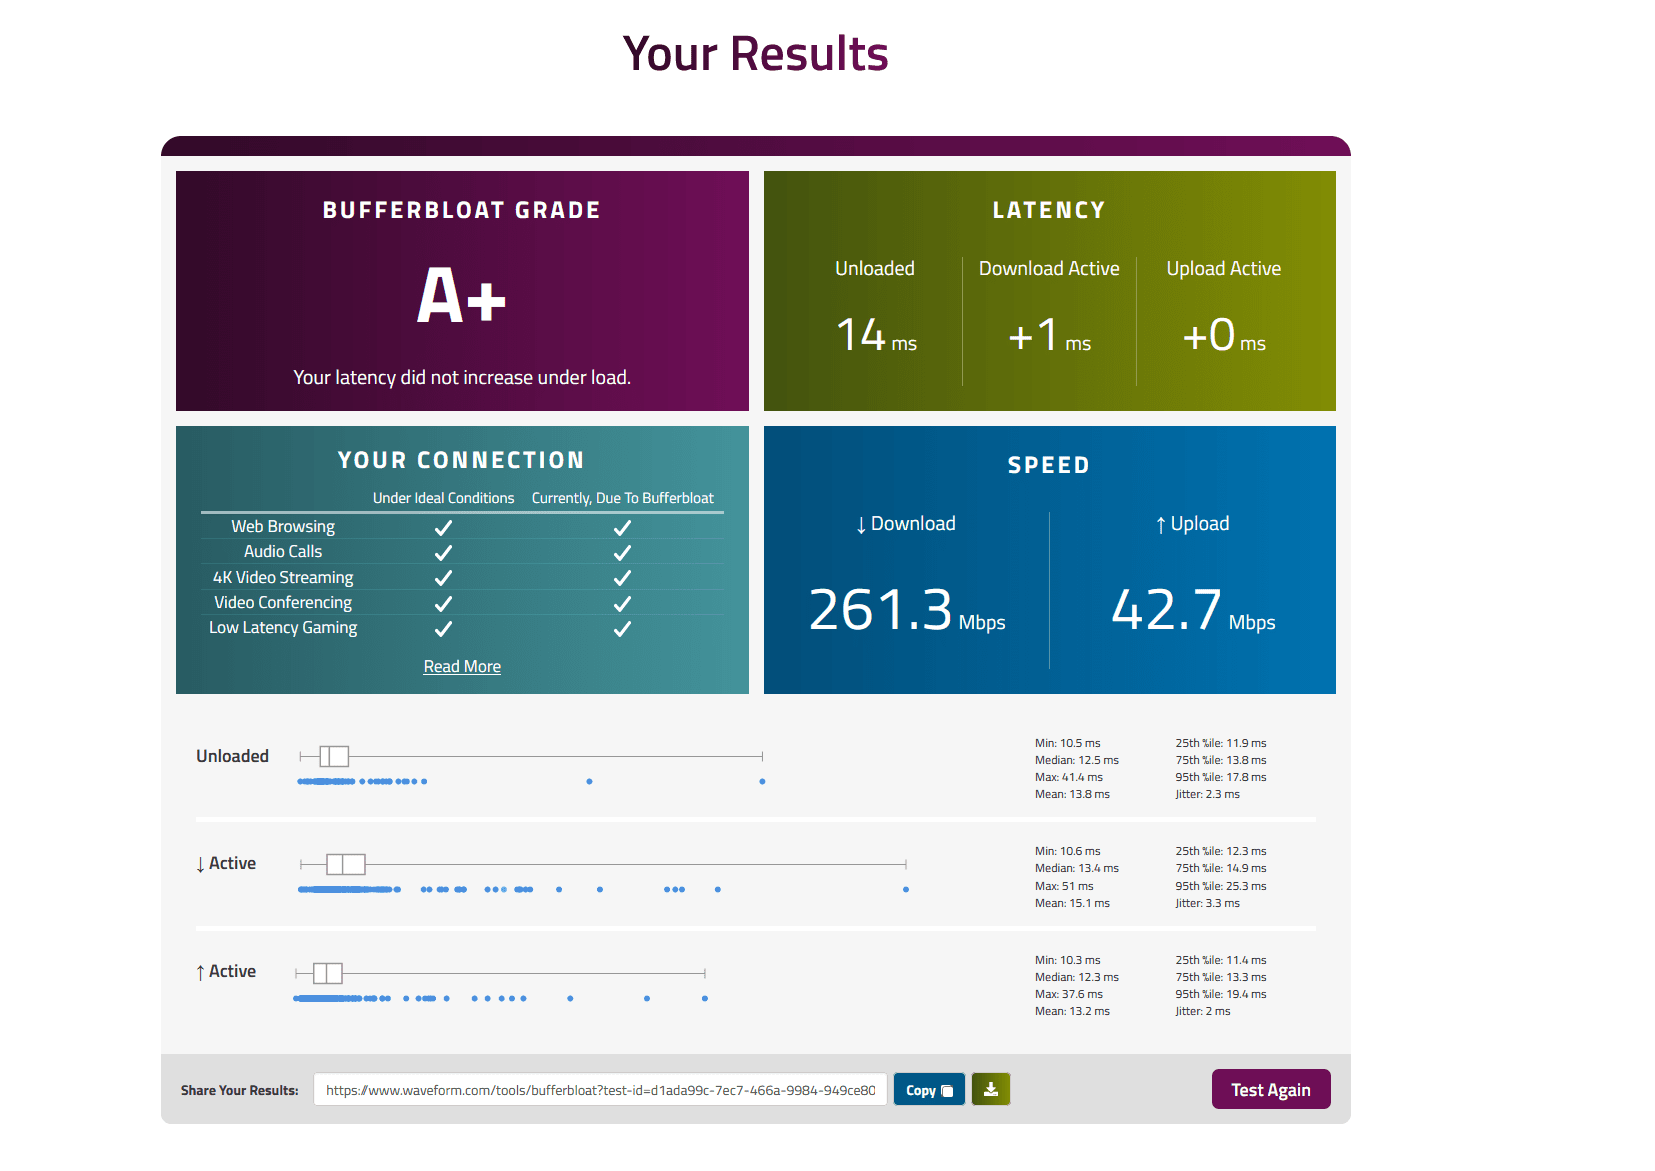Click the Low Latency Gaming bufferbloat checkmark
The height and width of the screenshot is (1171, 1655).
tap(622, 629)
